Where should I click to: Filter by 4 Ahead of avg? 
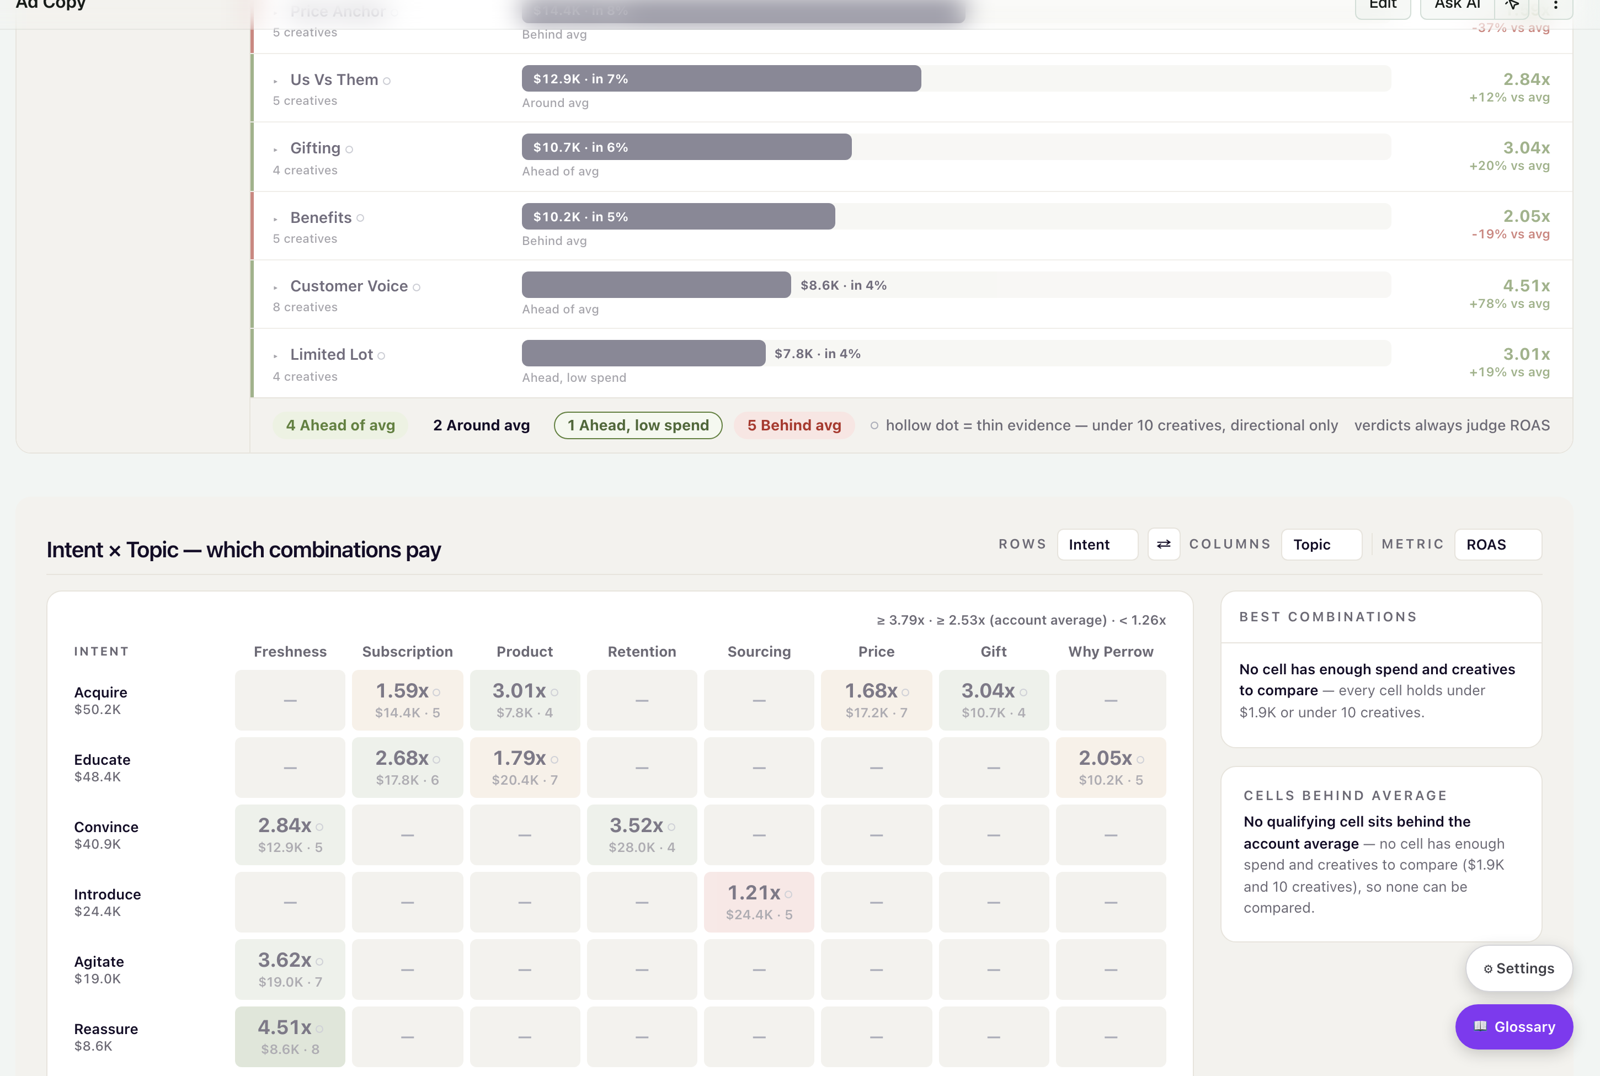click(341, 425)
